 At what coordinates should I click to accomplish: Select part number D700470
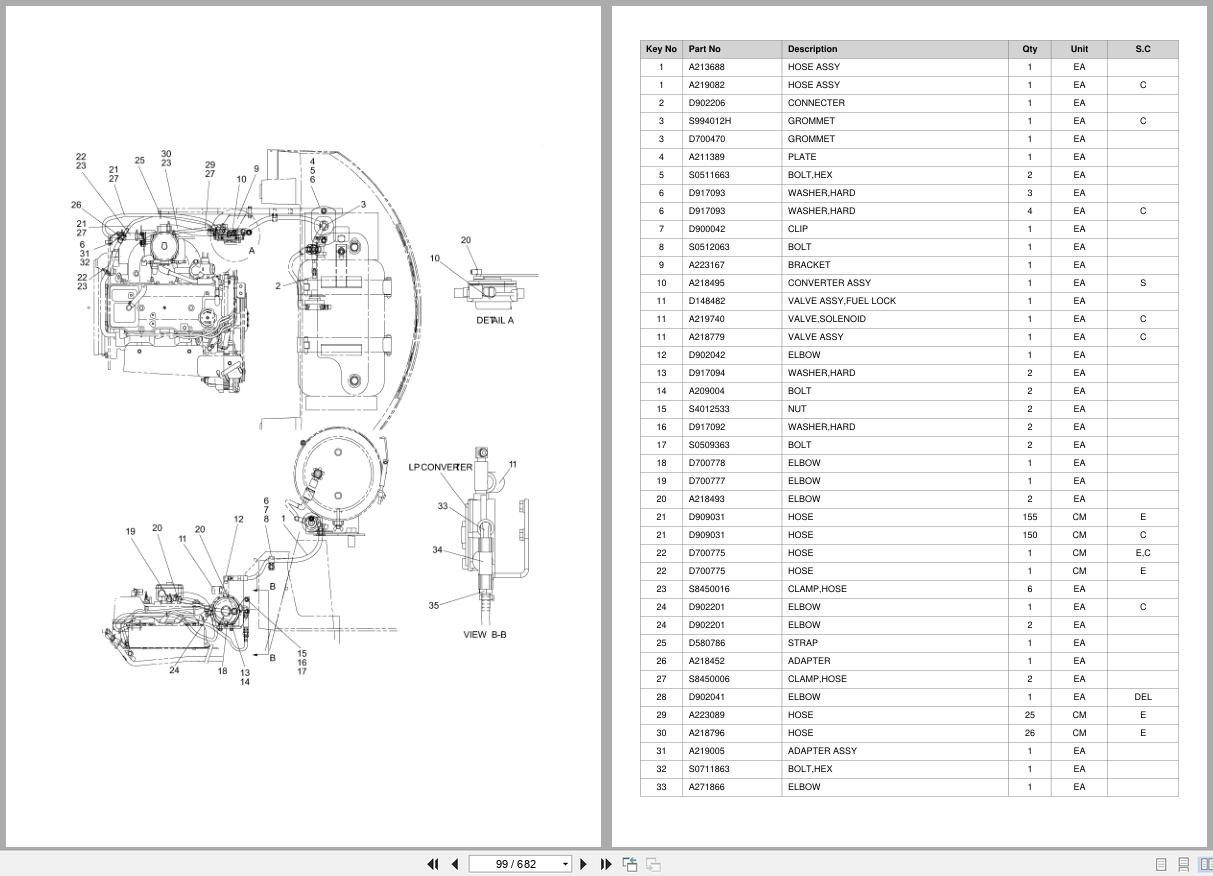pos(707,139)
